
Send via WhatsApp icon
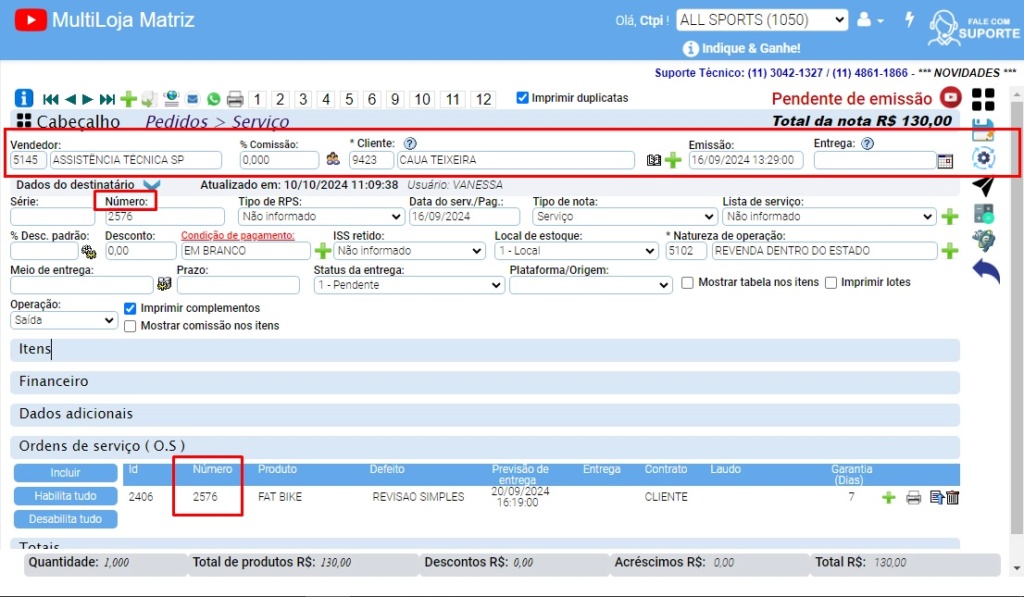coord(214,99)
